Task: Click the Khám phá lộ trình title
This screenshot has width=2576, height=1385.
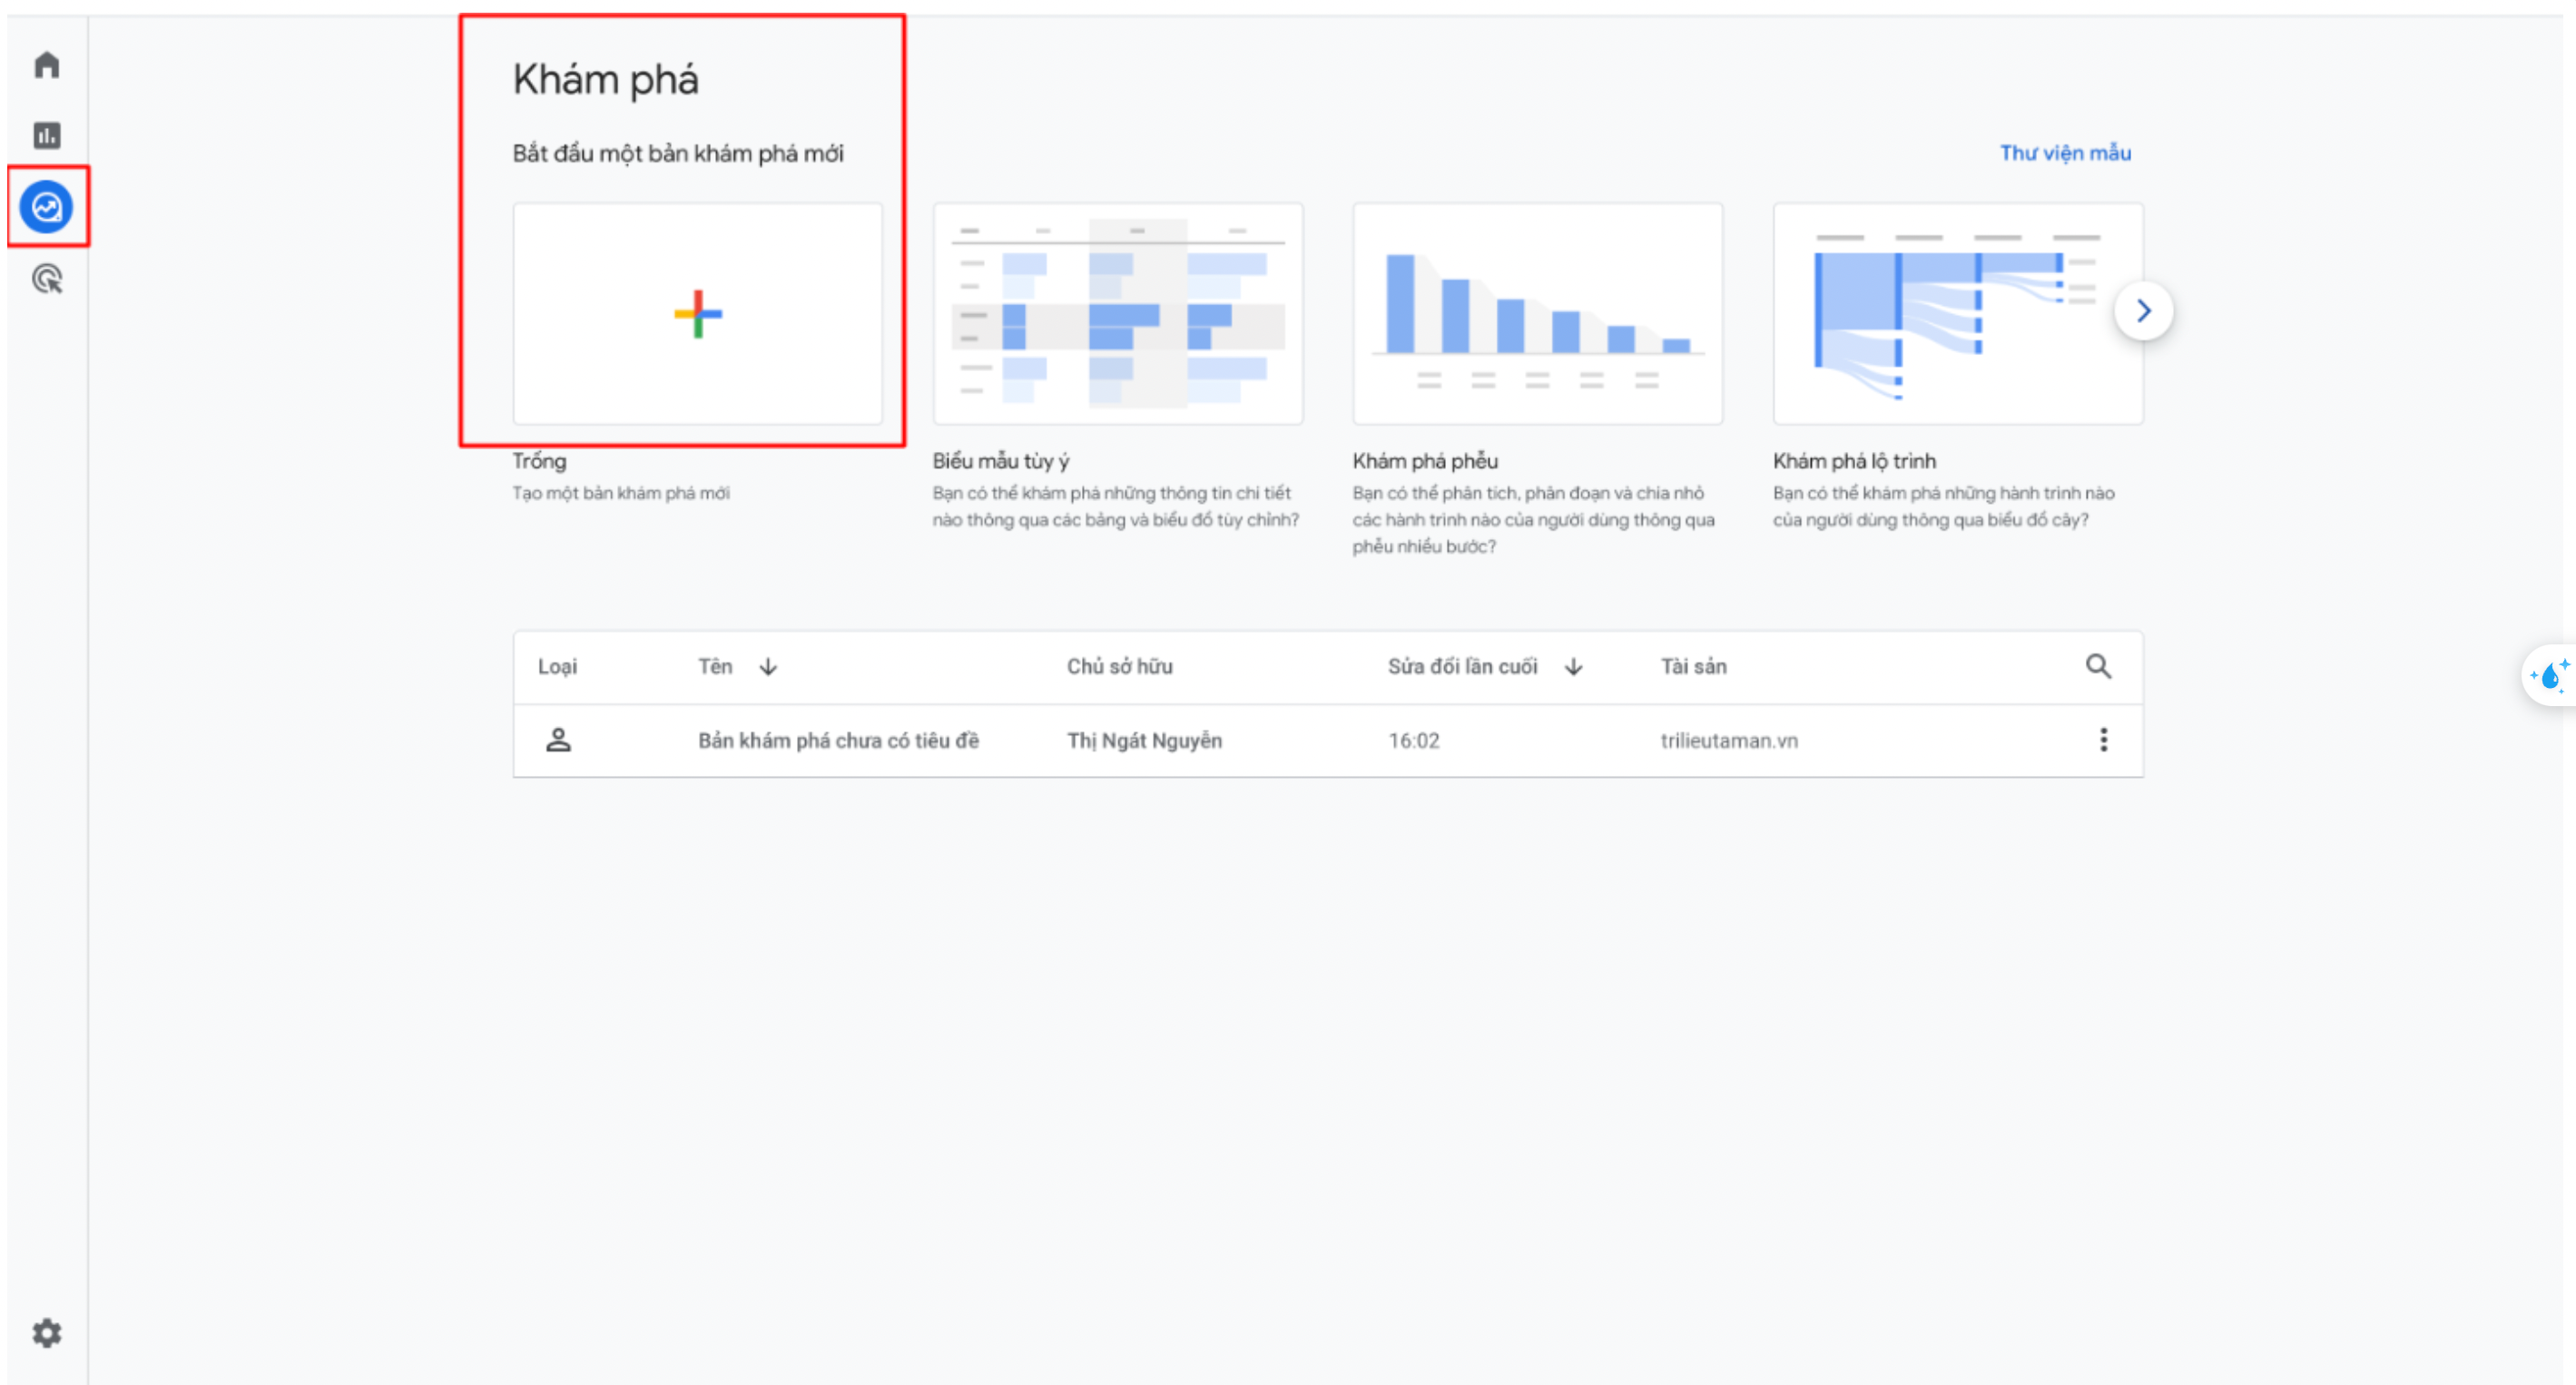Action: (1854, 461)
